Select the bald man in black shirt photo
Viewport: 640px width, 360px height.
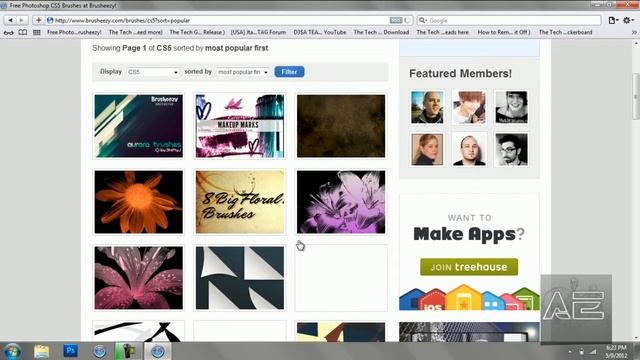469,149
